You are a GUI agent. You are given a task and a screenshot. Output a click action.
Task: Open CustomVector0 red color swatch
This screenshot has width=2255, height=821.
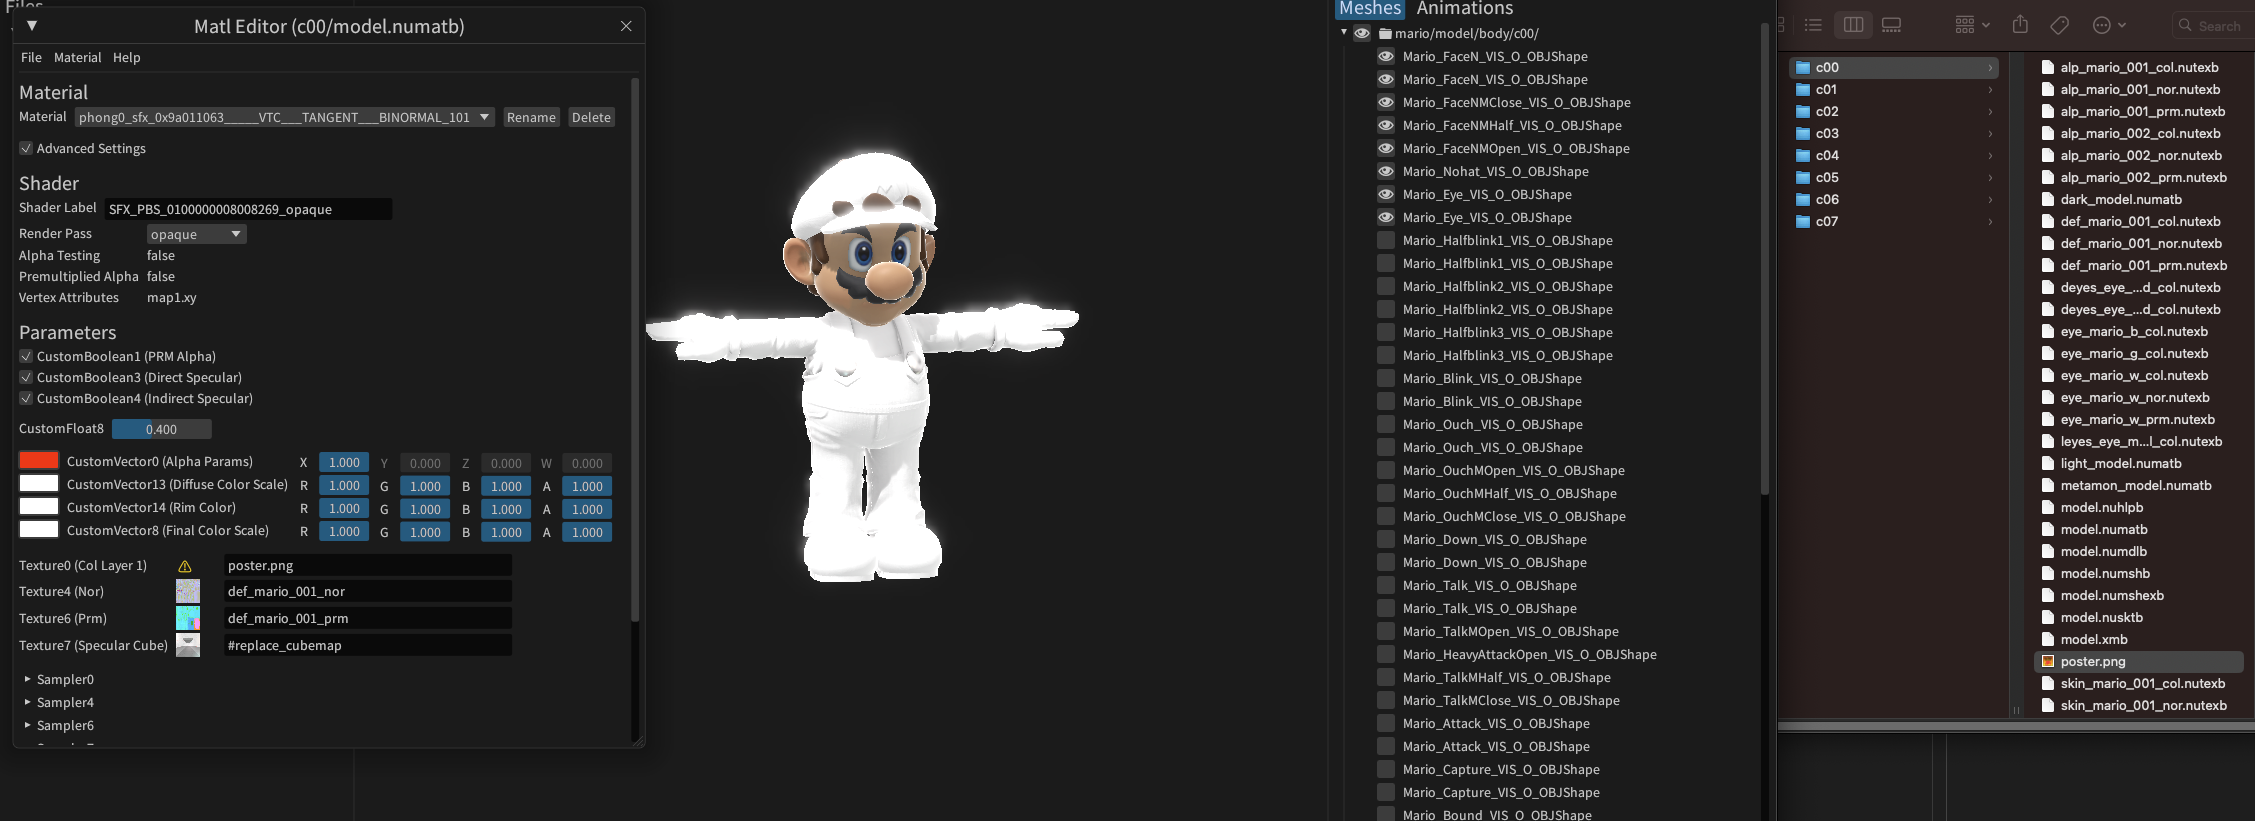[x=39, y=460]
